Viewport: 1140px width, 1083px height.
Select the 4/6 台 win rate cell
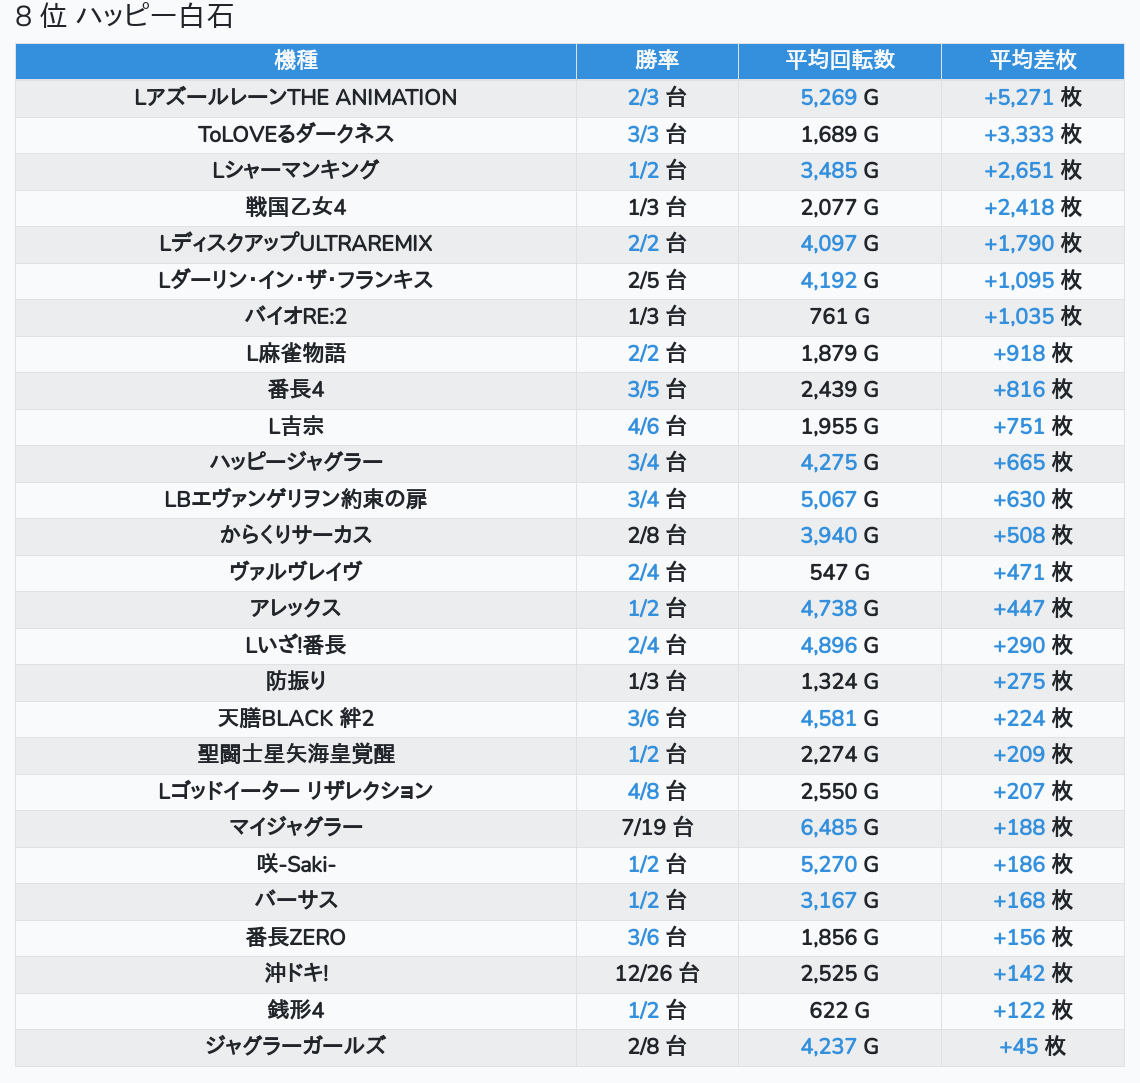657,426
